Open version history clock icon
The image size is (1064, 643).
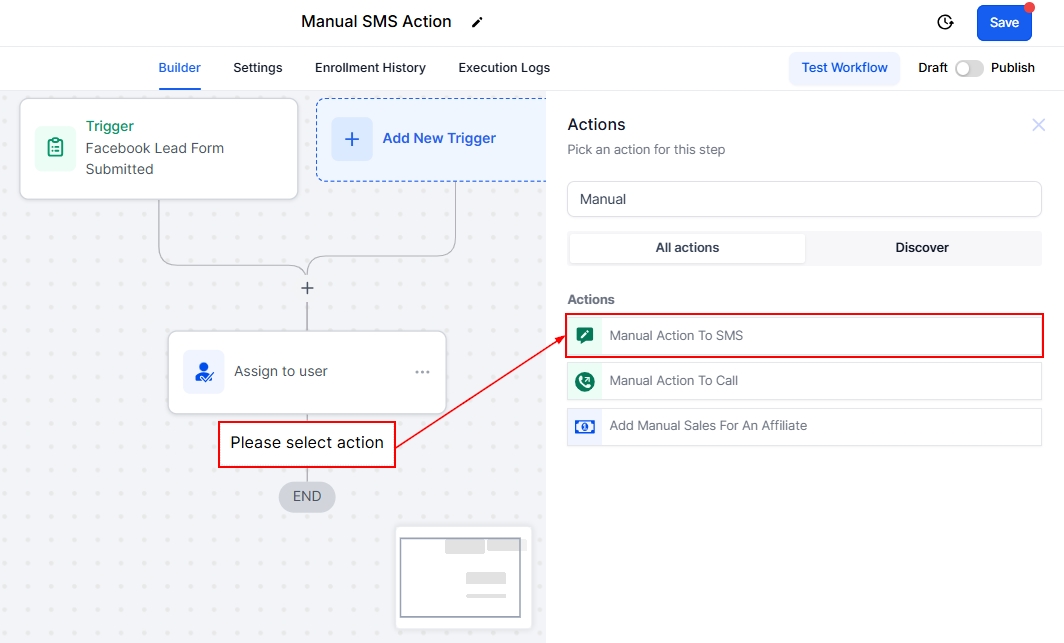(x=945, y=22)
